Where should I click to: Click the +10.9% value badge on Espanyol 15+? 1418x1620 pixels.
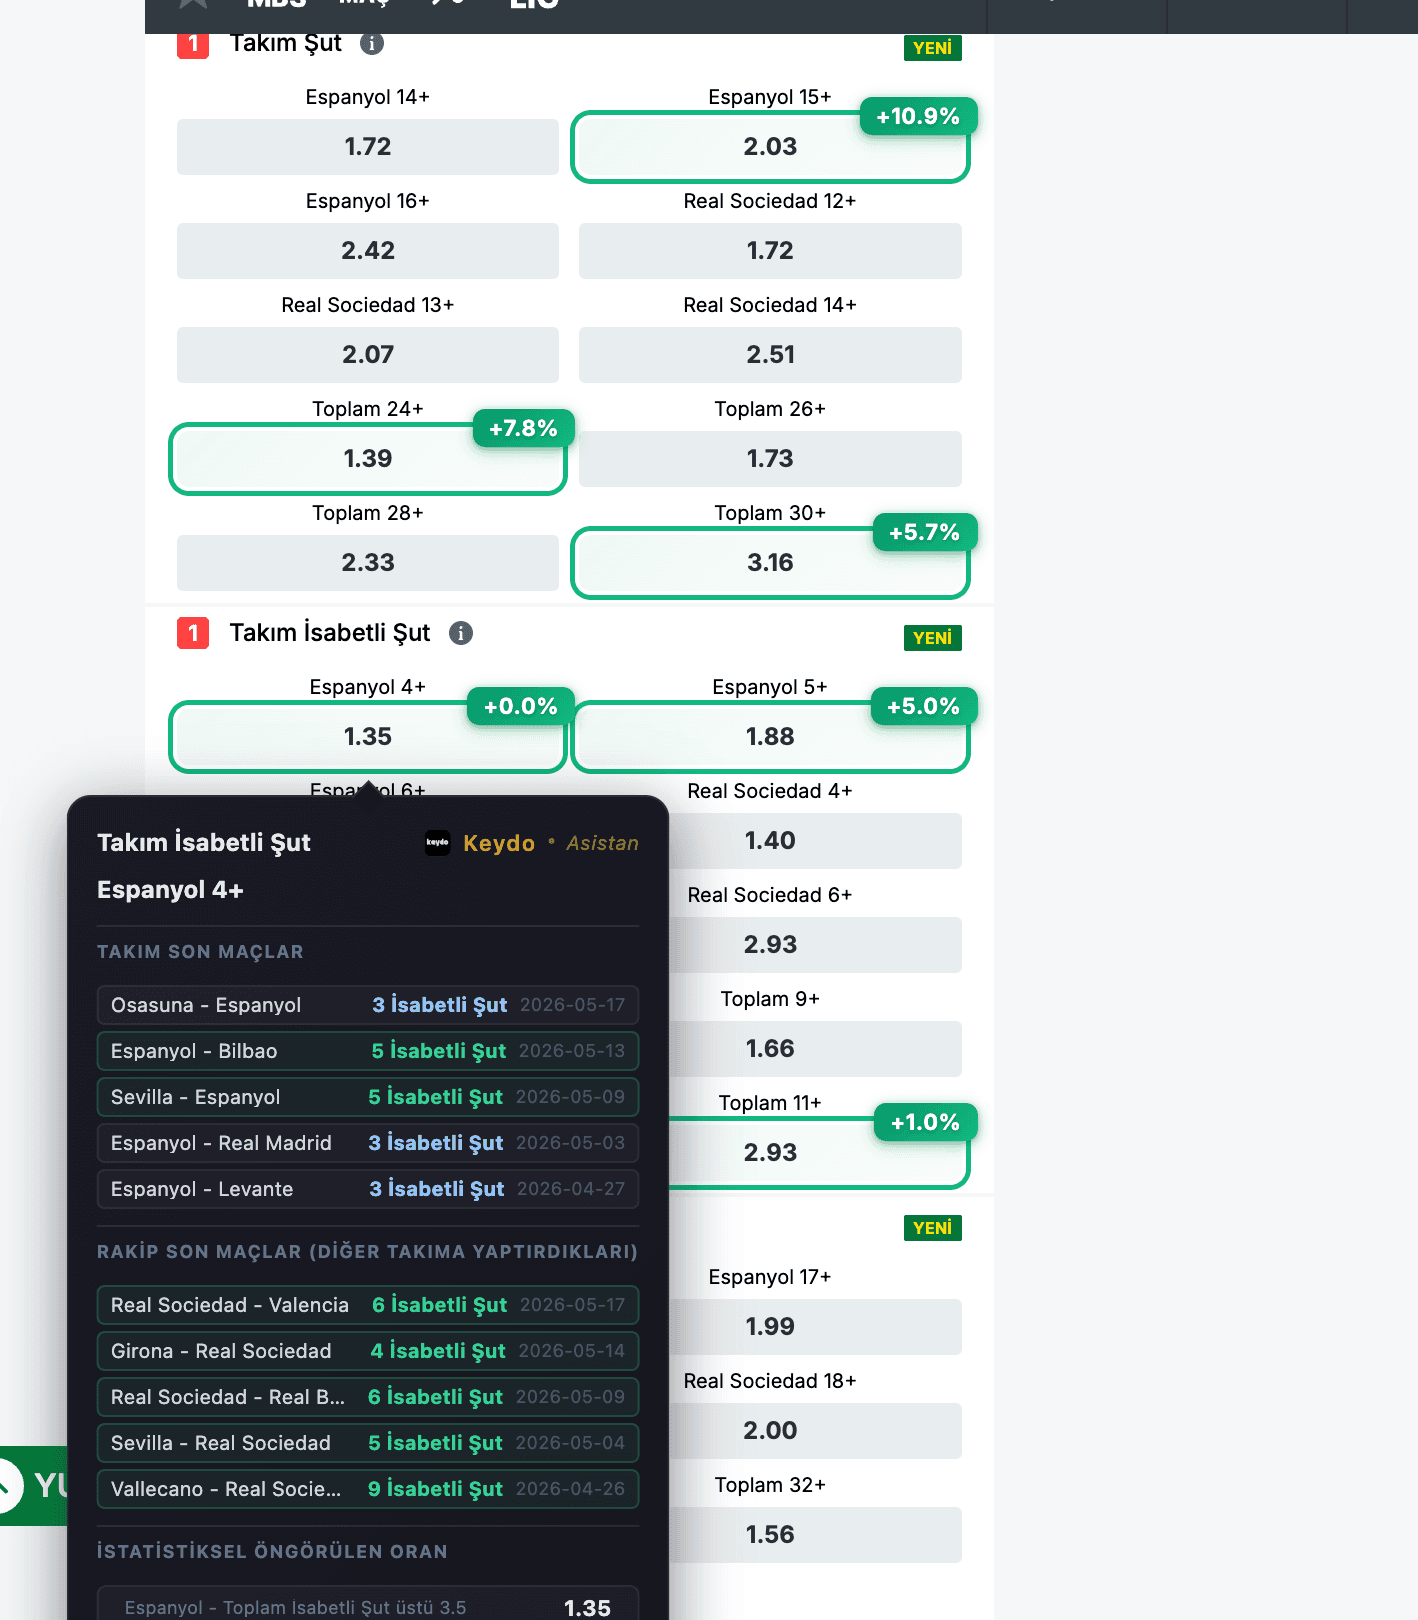918,117
